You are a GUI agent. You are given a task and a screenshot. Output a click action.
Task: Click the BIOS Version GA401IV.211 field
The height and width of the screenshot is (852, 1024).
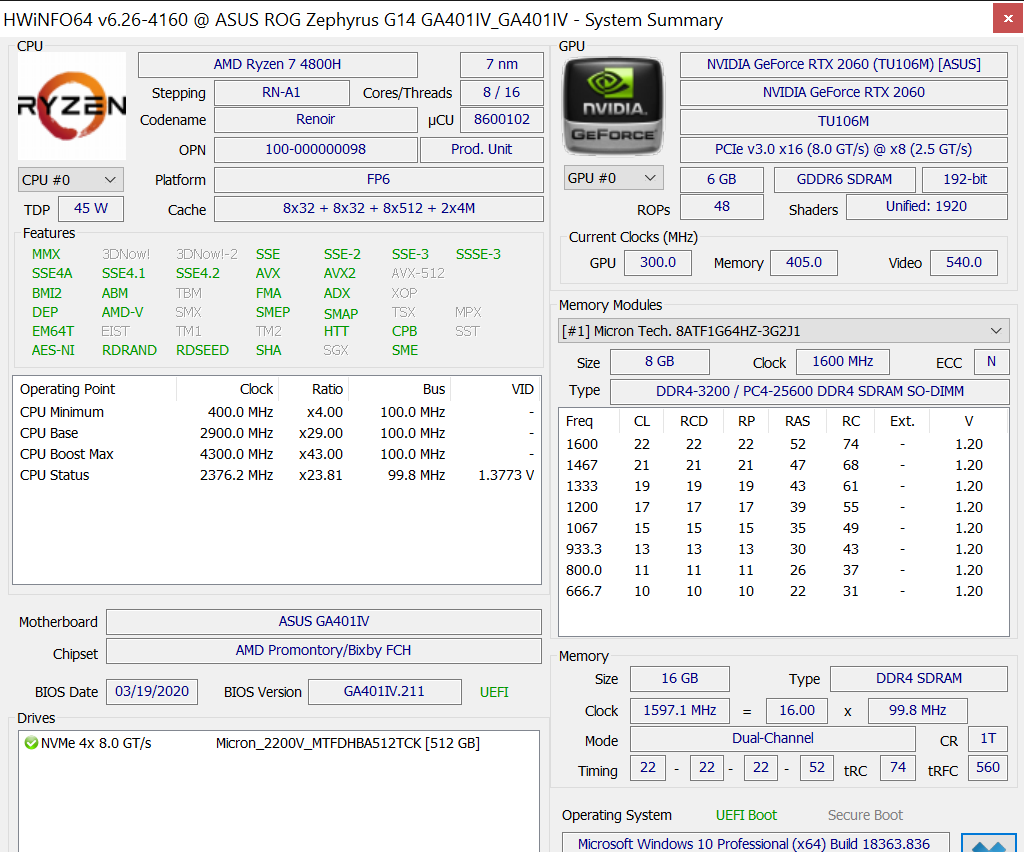click(384, 692)
